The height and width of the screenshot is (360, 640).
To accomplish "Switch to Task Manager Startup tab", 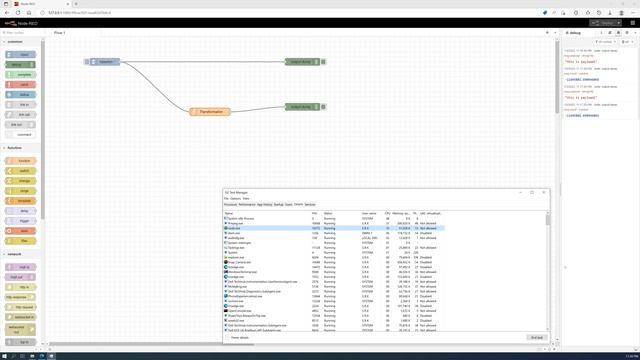I will click(279, 204).
